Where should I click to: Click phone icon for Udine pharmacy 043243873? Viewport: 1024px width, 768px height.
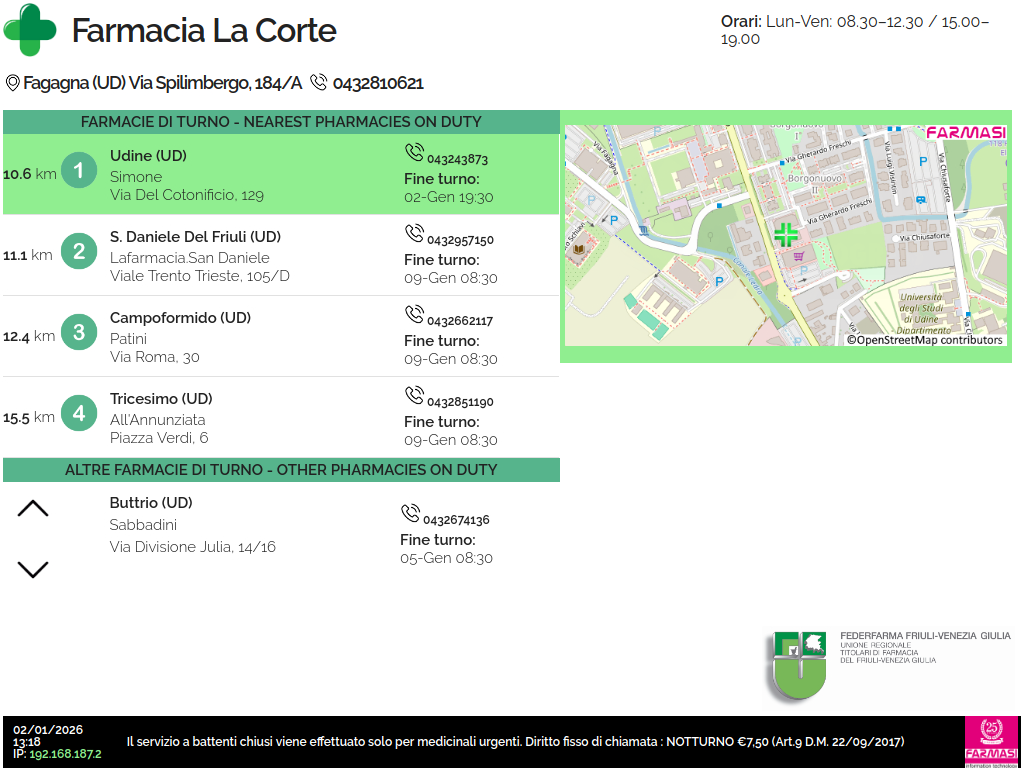[414, 153]
